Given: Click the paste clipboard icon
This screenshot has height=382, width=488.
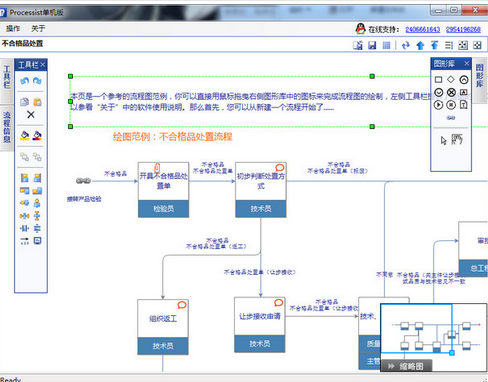Looking at the screenshot, I should point(37,102).
